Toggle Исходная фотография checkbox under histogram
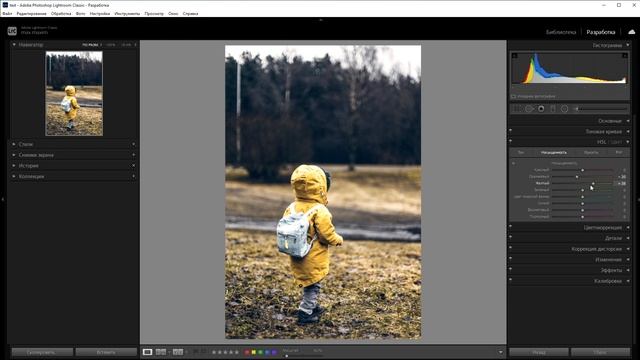 click(513, 96)
